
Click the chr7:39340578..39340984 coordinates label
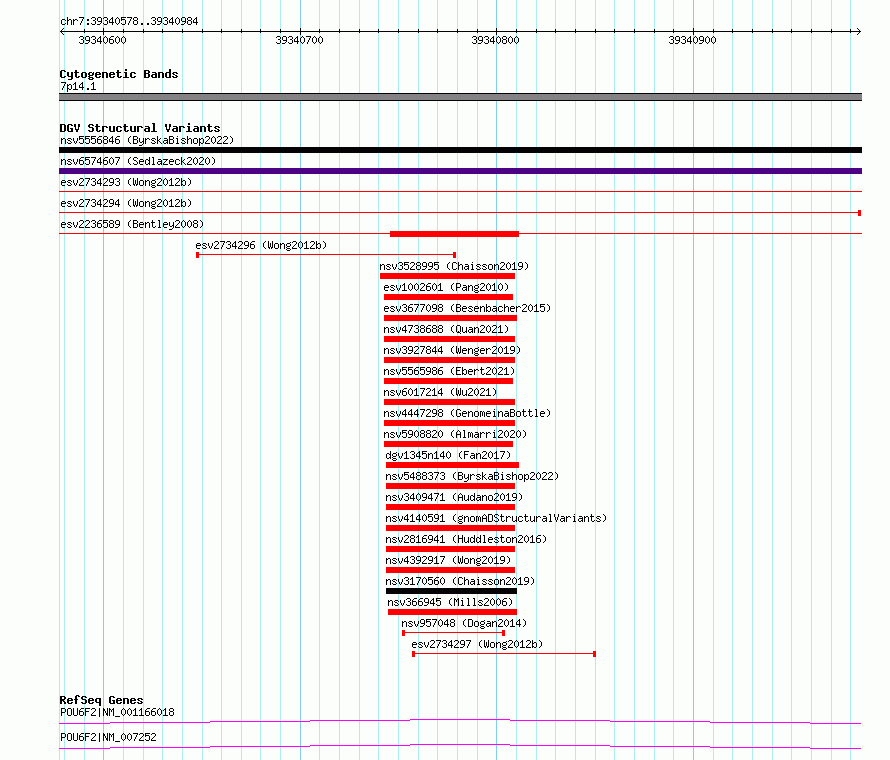pyautogui.click(x=129, y=21)
